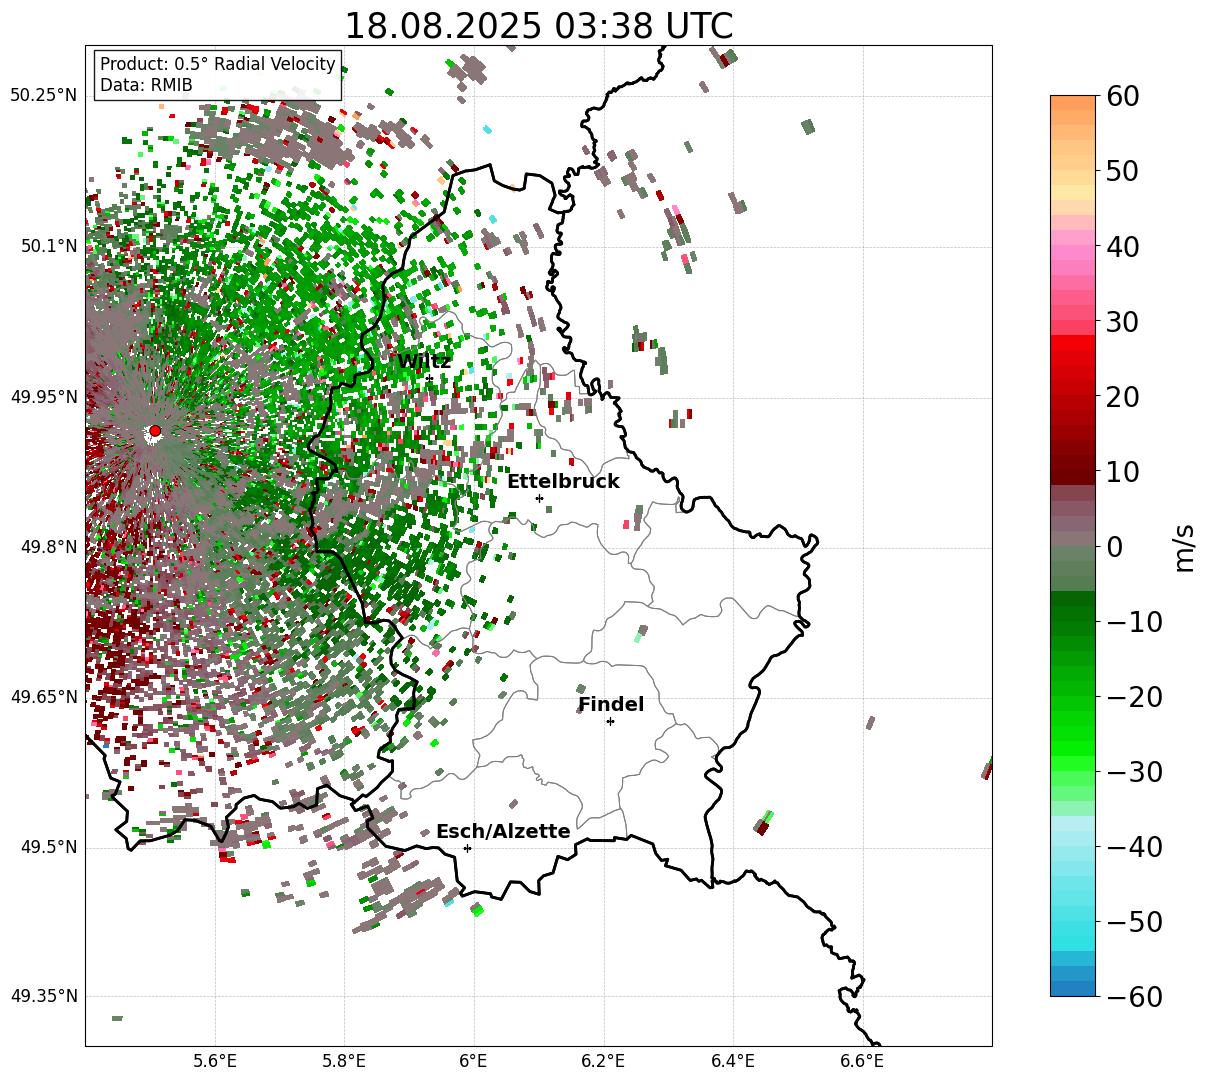This screenshot has width=1207, height=1081.
Task: Click the 49.5°N latitude label
Action: click(48, 847)
